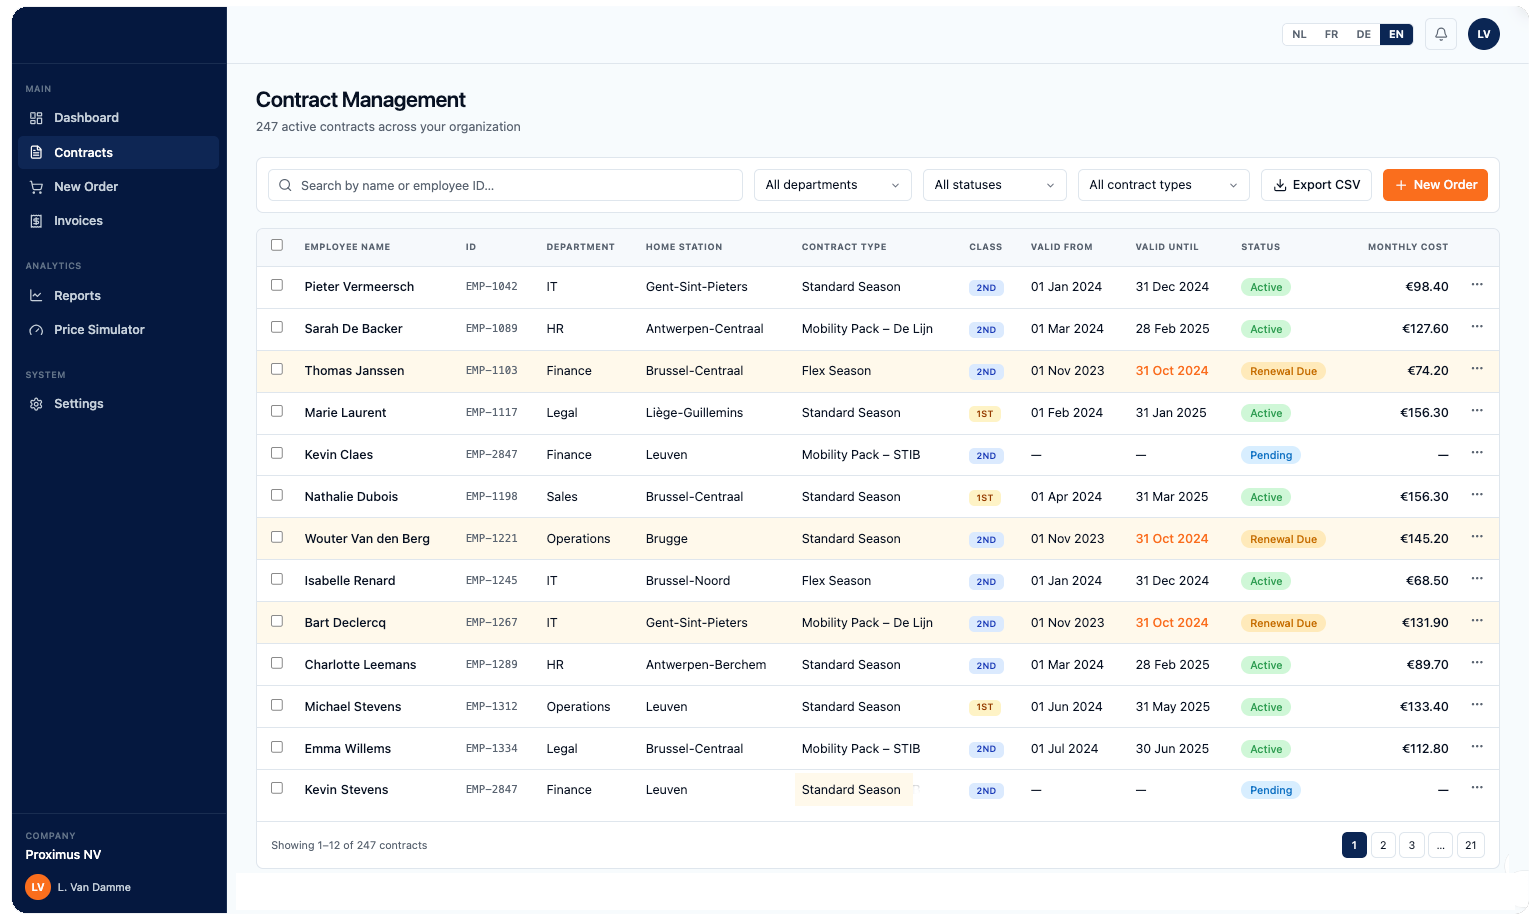Open row actions for Bart Declercq
The image size is (1534, 921).
click(1476, 621)
